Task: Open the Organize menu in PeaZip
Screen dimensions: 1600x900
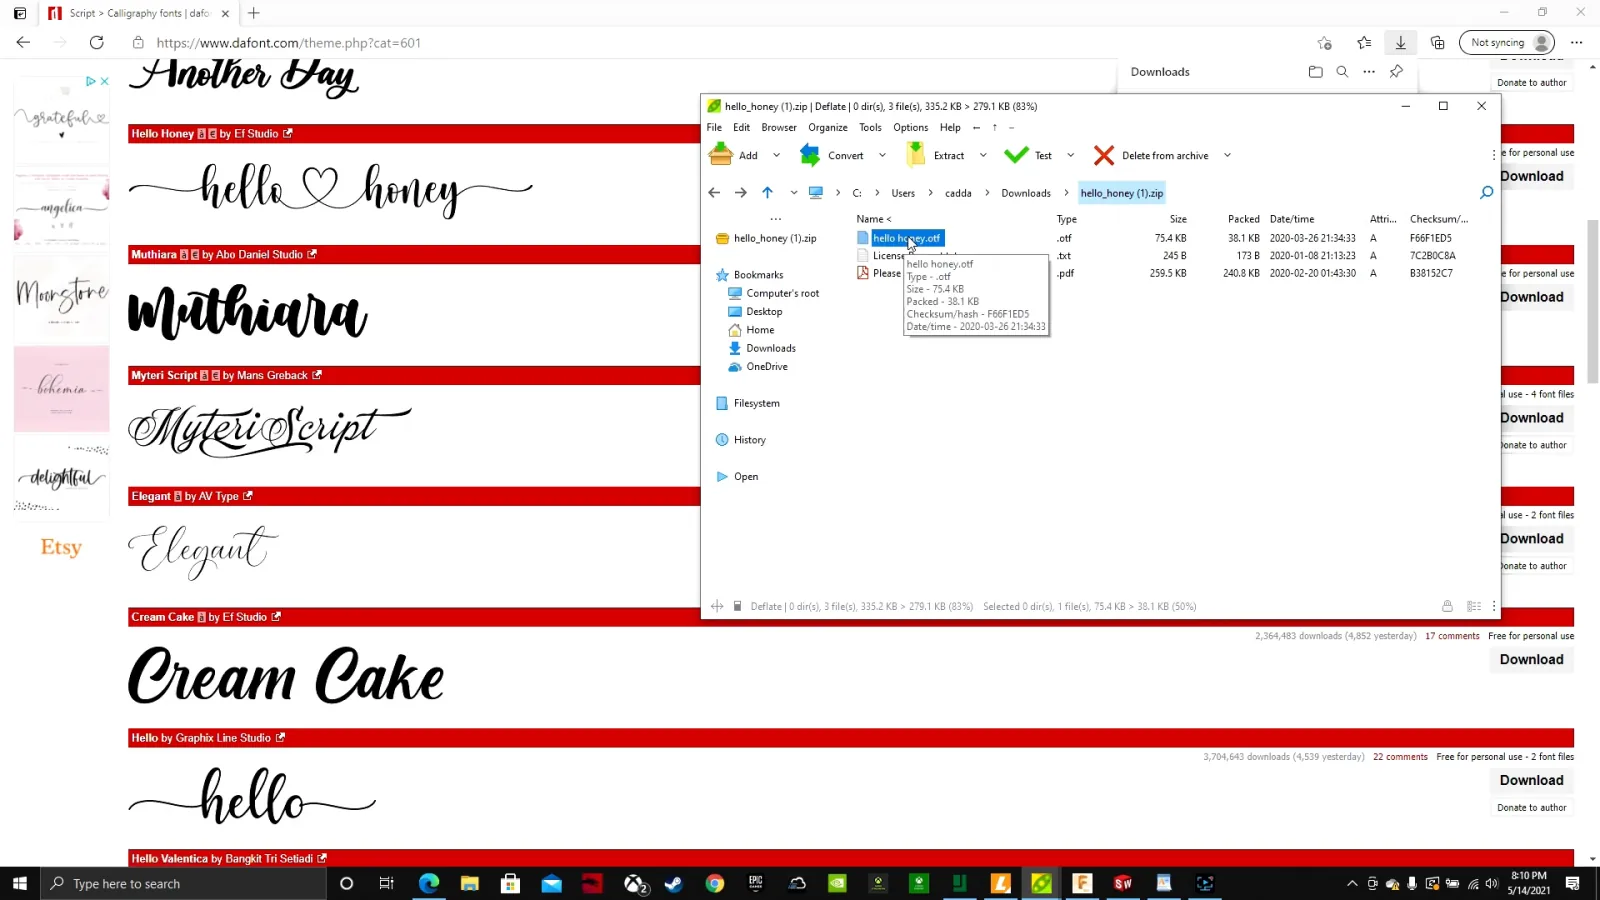Action: (x=828, y=128)
